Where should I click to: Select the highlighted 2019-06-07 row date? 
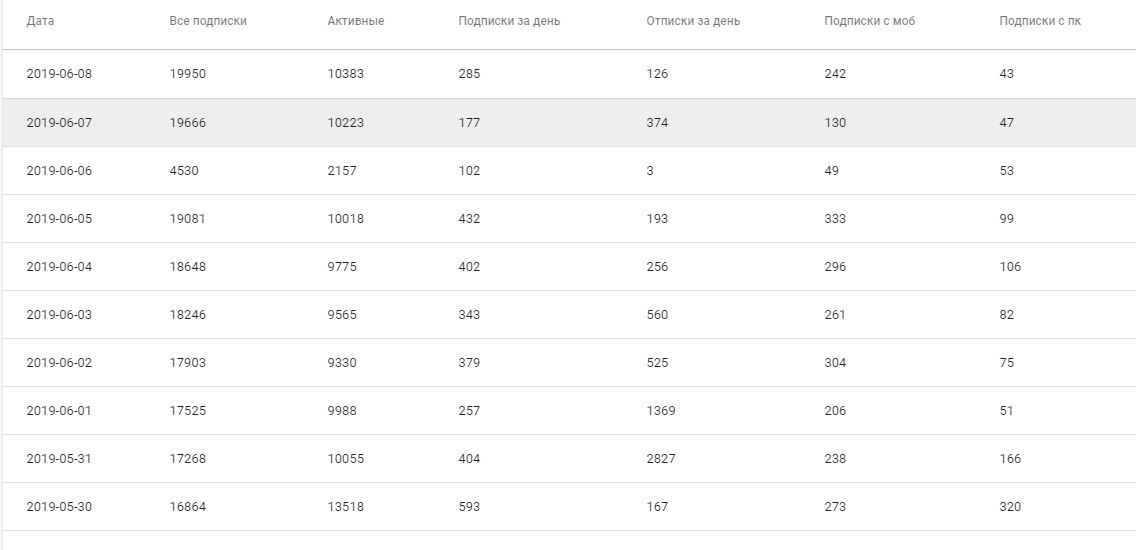pos(59,123)
